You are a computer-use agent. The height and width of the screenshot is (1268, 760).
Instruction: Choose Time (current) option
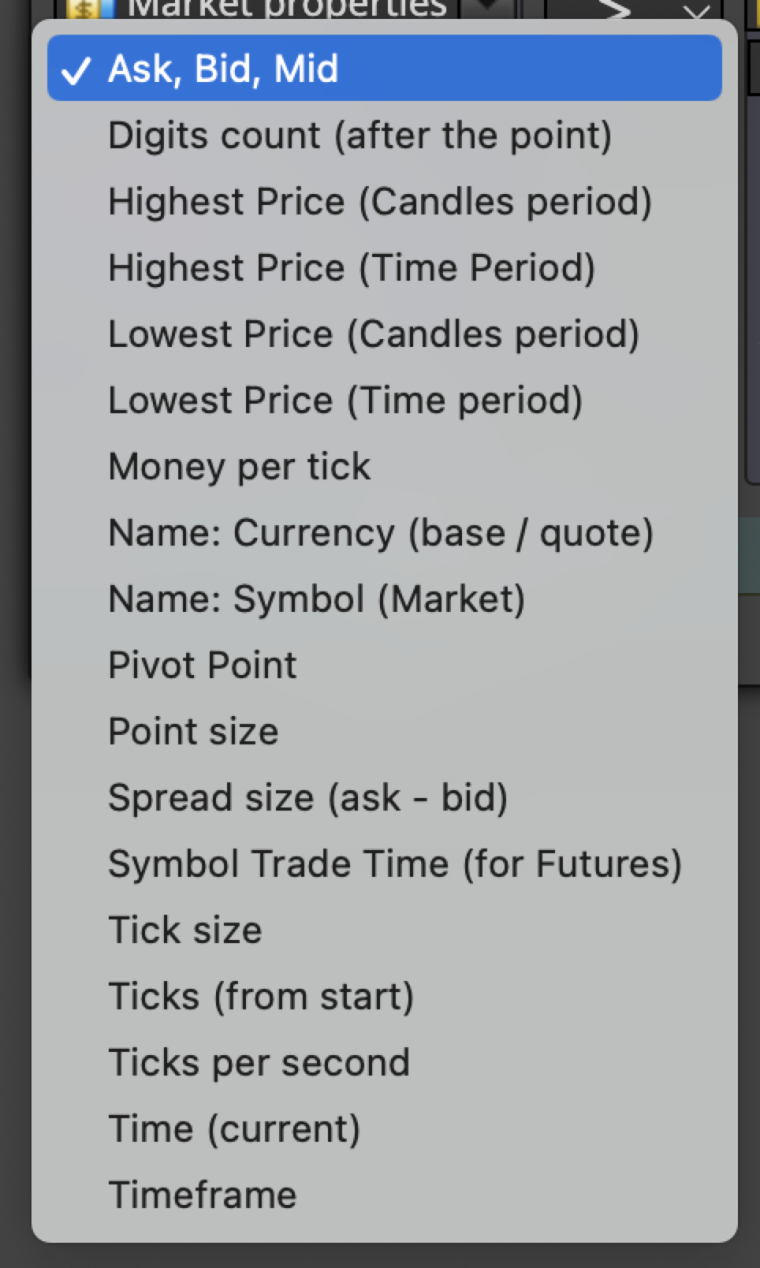pyautogui.click(x=384, y=1128)
